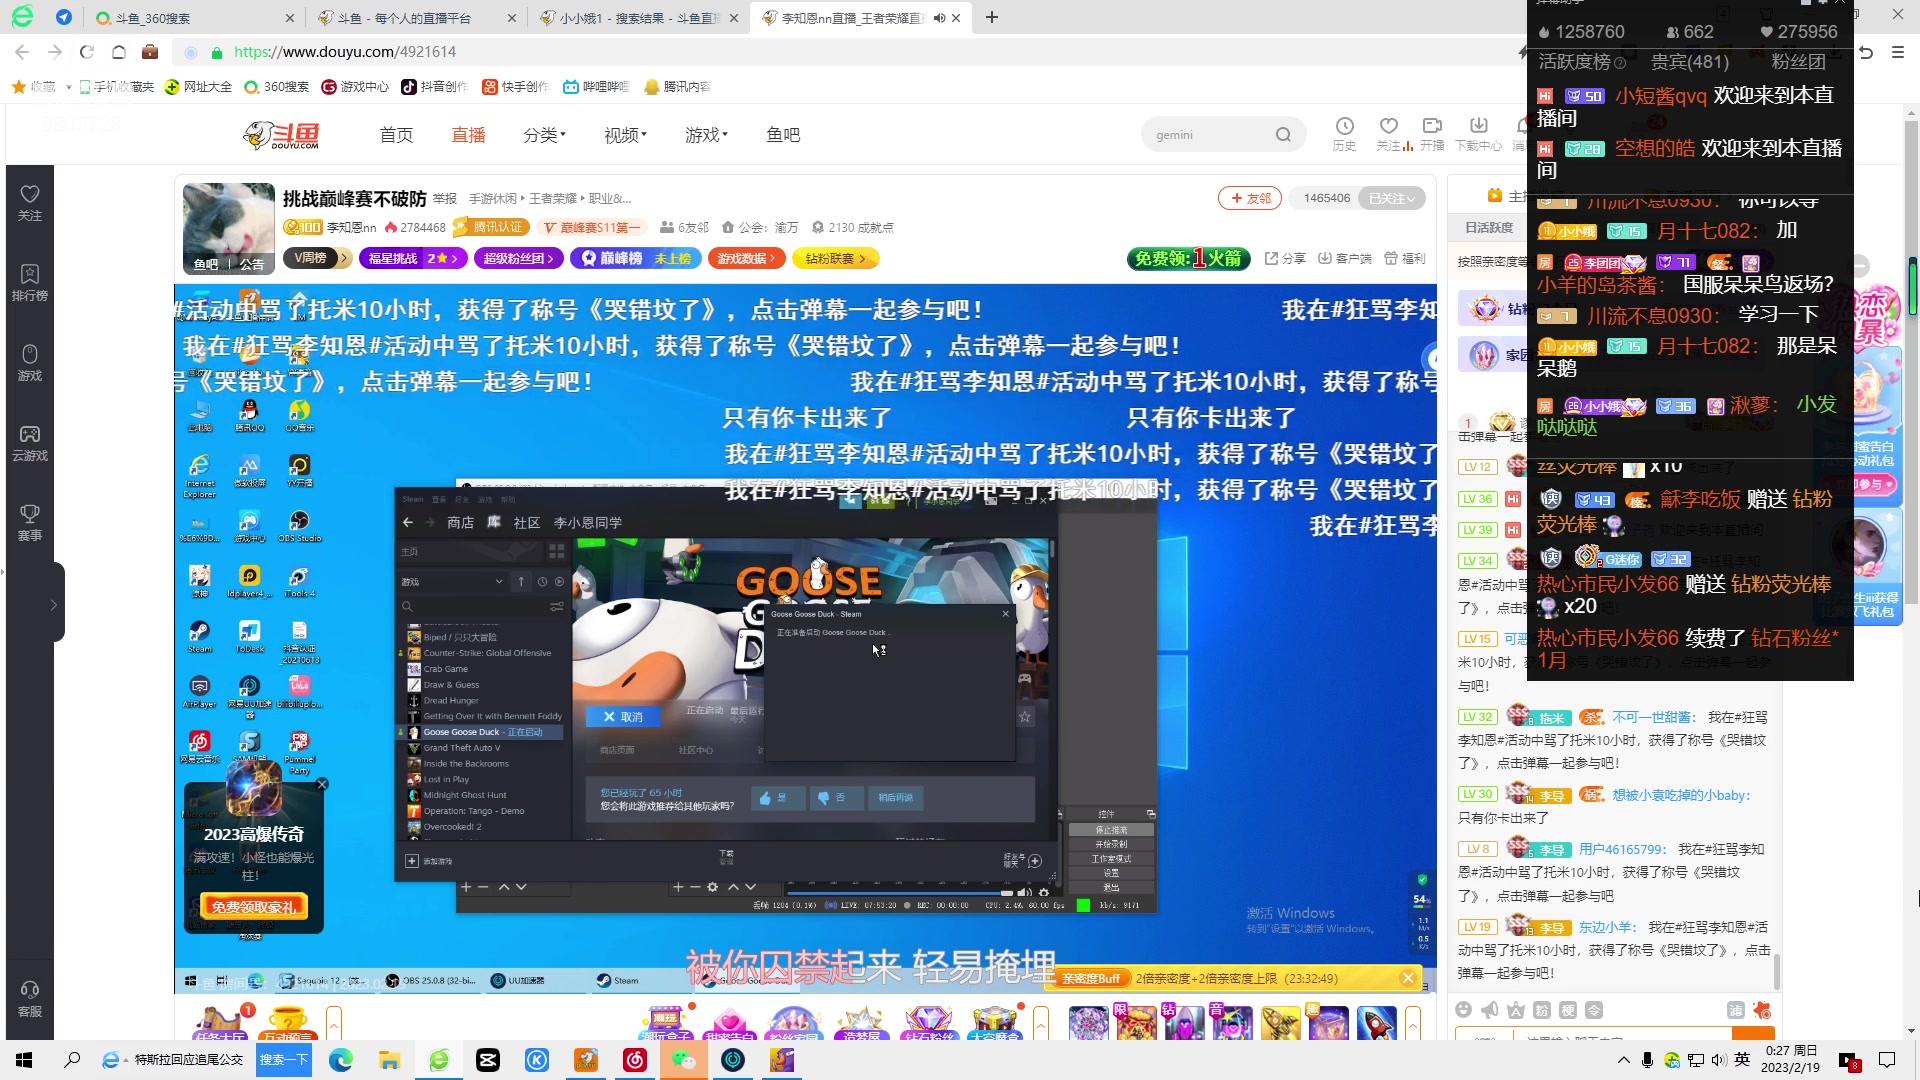
Task: Expand the 分类 navigation dropdown
Action: (x=544, y=135)
